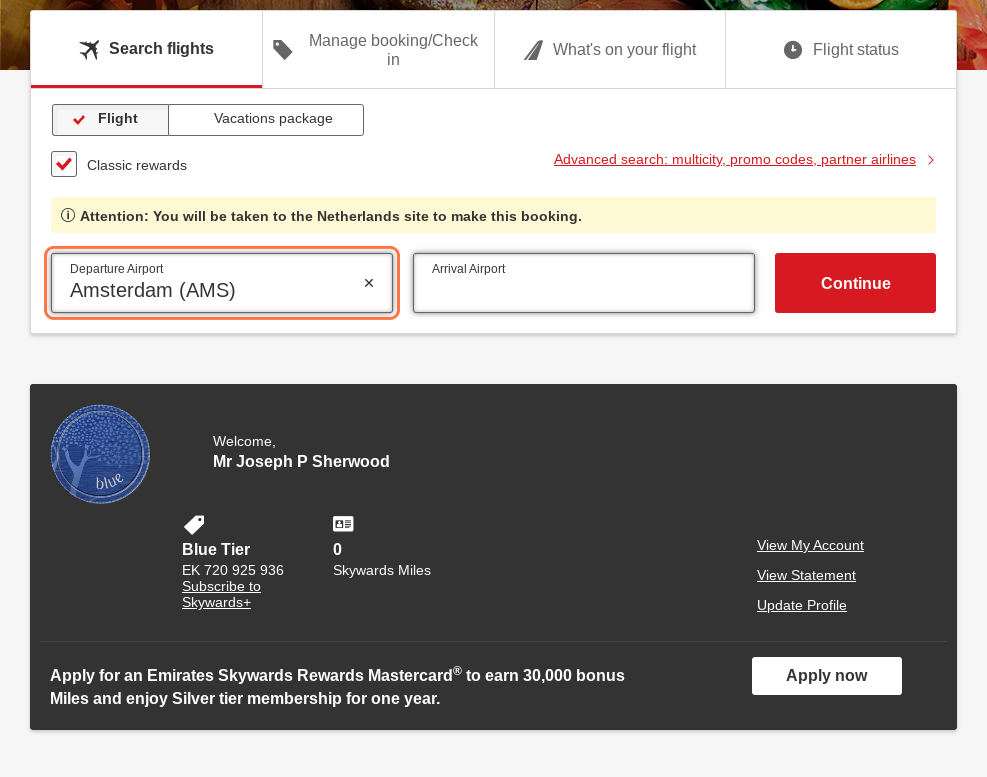Open the View My Account link

(810, 545)
